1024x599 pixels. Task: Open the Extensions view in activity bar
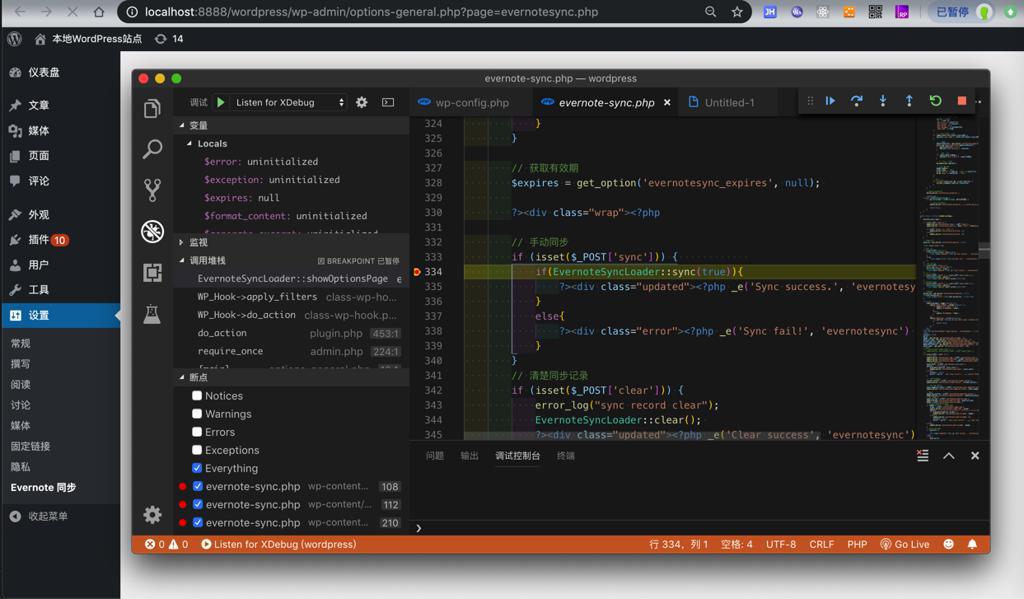152,272
